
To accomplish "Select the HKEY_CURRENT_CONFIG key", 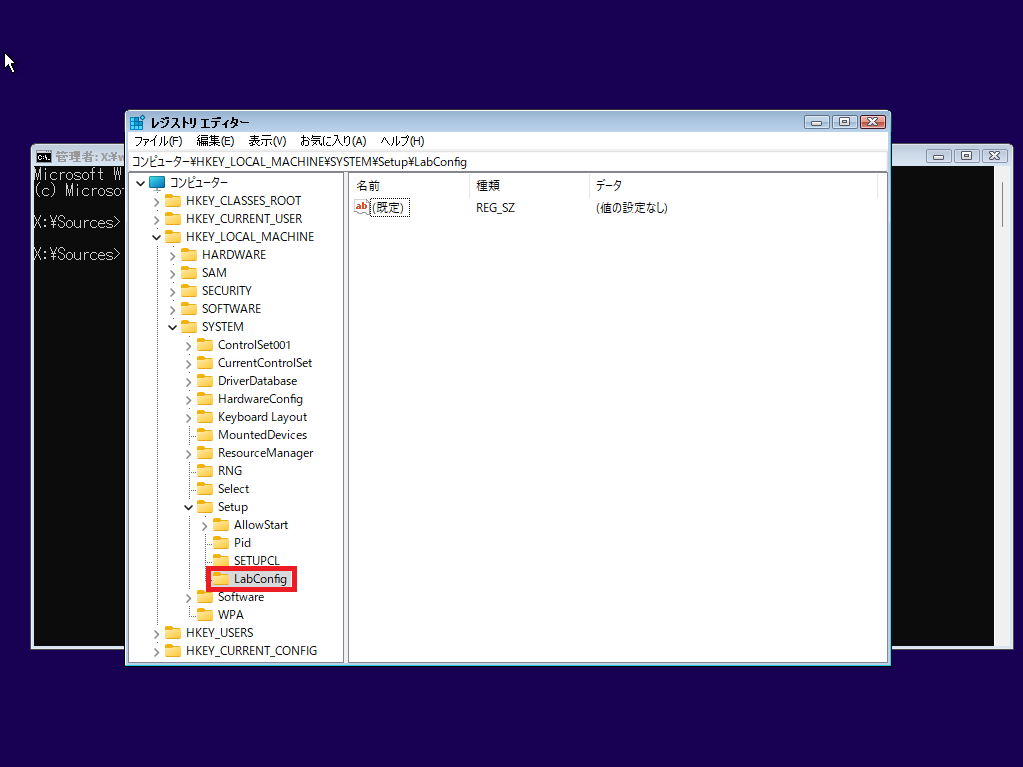I will click(x=251, y=650).
